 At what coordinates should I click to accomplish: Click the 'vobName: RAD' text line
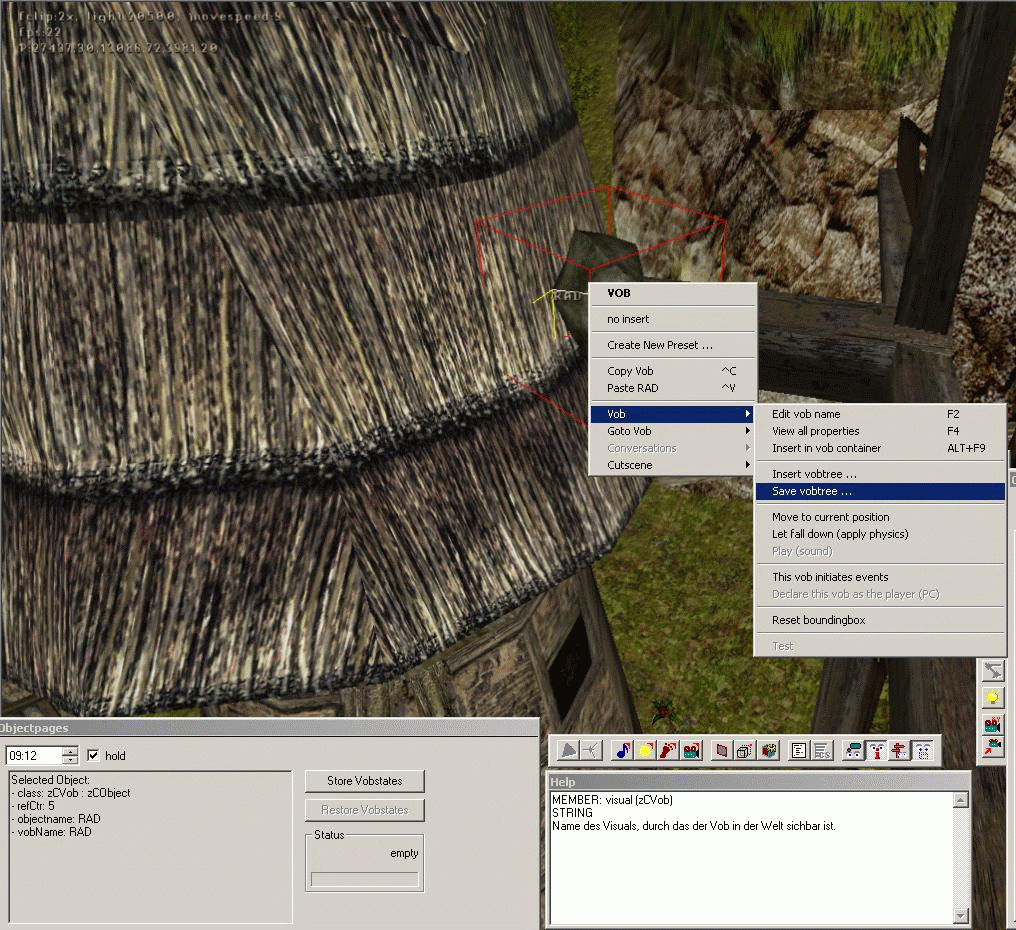pyautogui.click(x=51, y=831)
